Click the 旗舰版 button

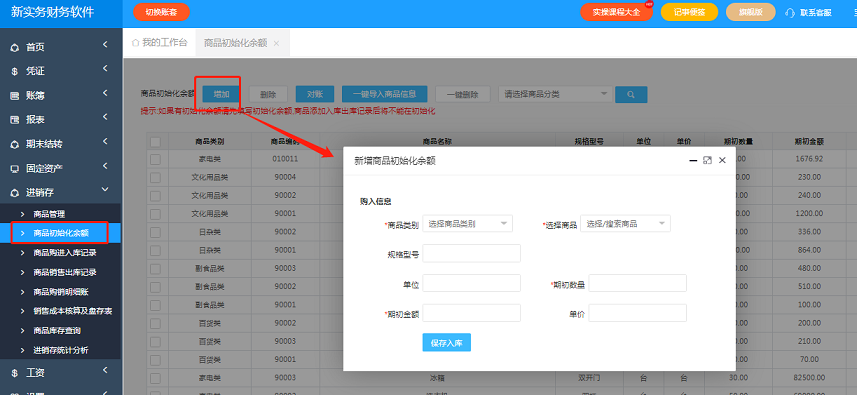point(750,12)
